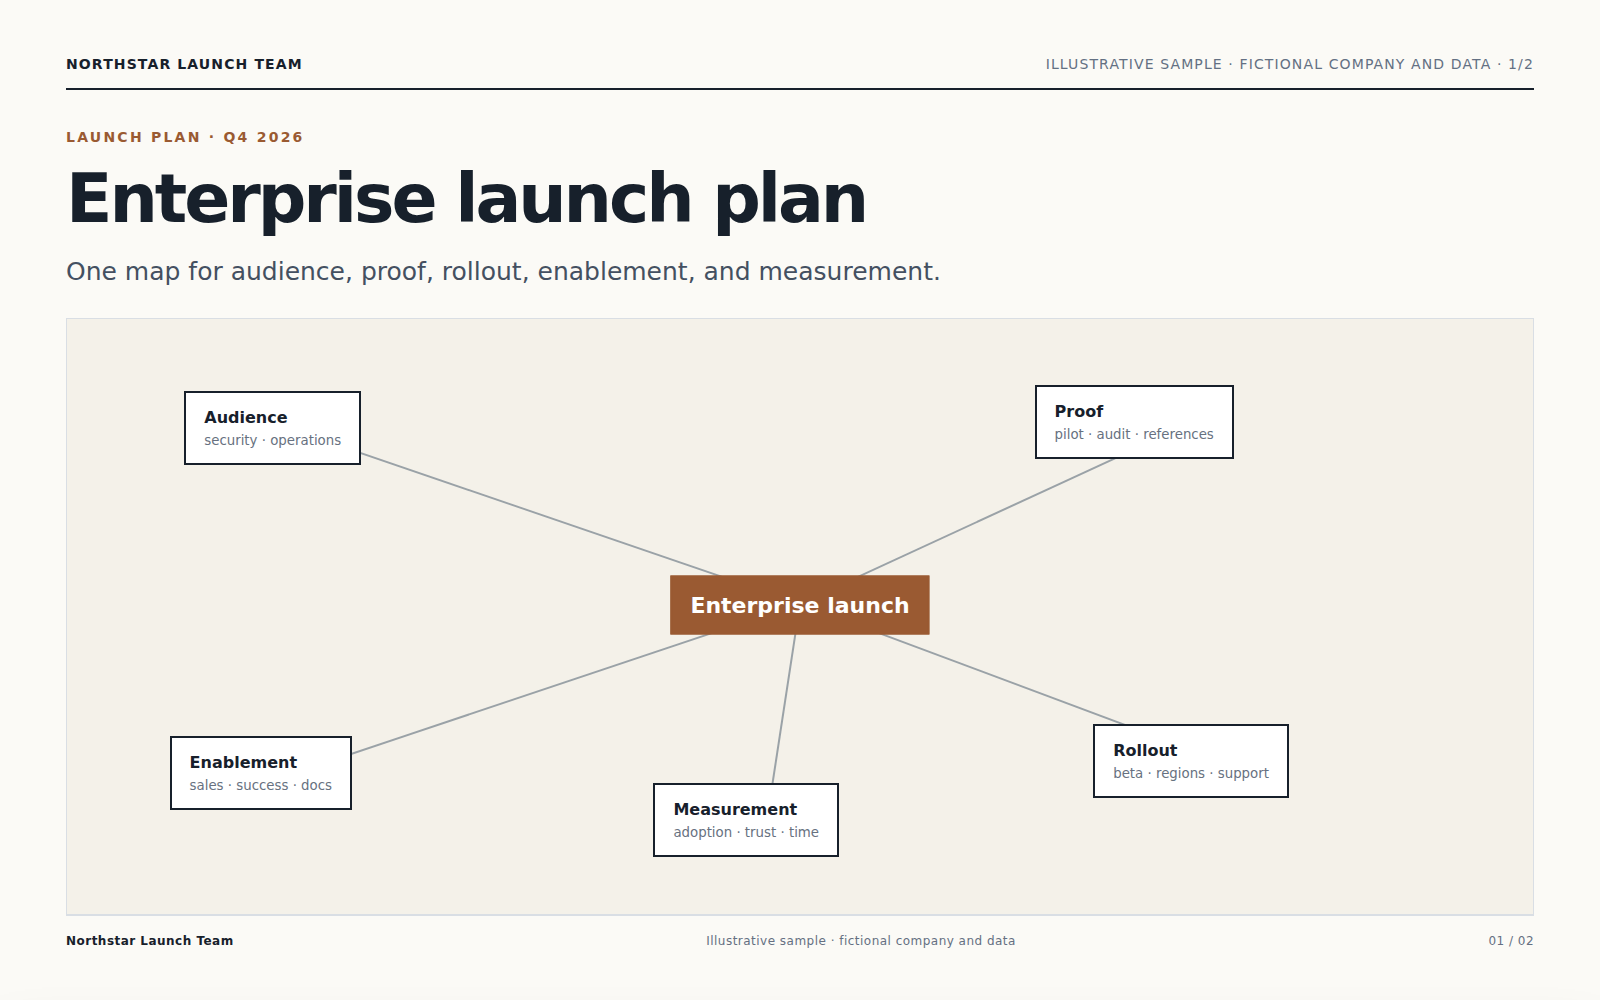Image resolution: width=1600 pixels, height=1000 pixels.
Task: Click the subtitle 'One map for audience' text
Action: point(503,272)
